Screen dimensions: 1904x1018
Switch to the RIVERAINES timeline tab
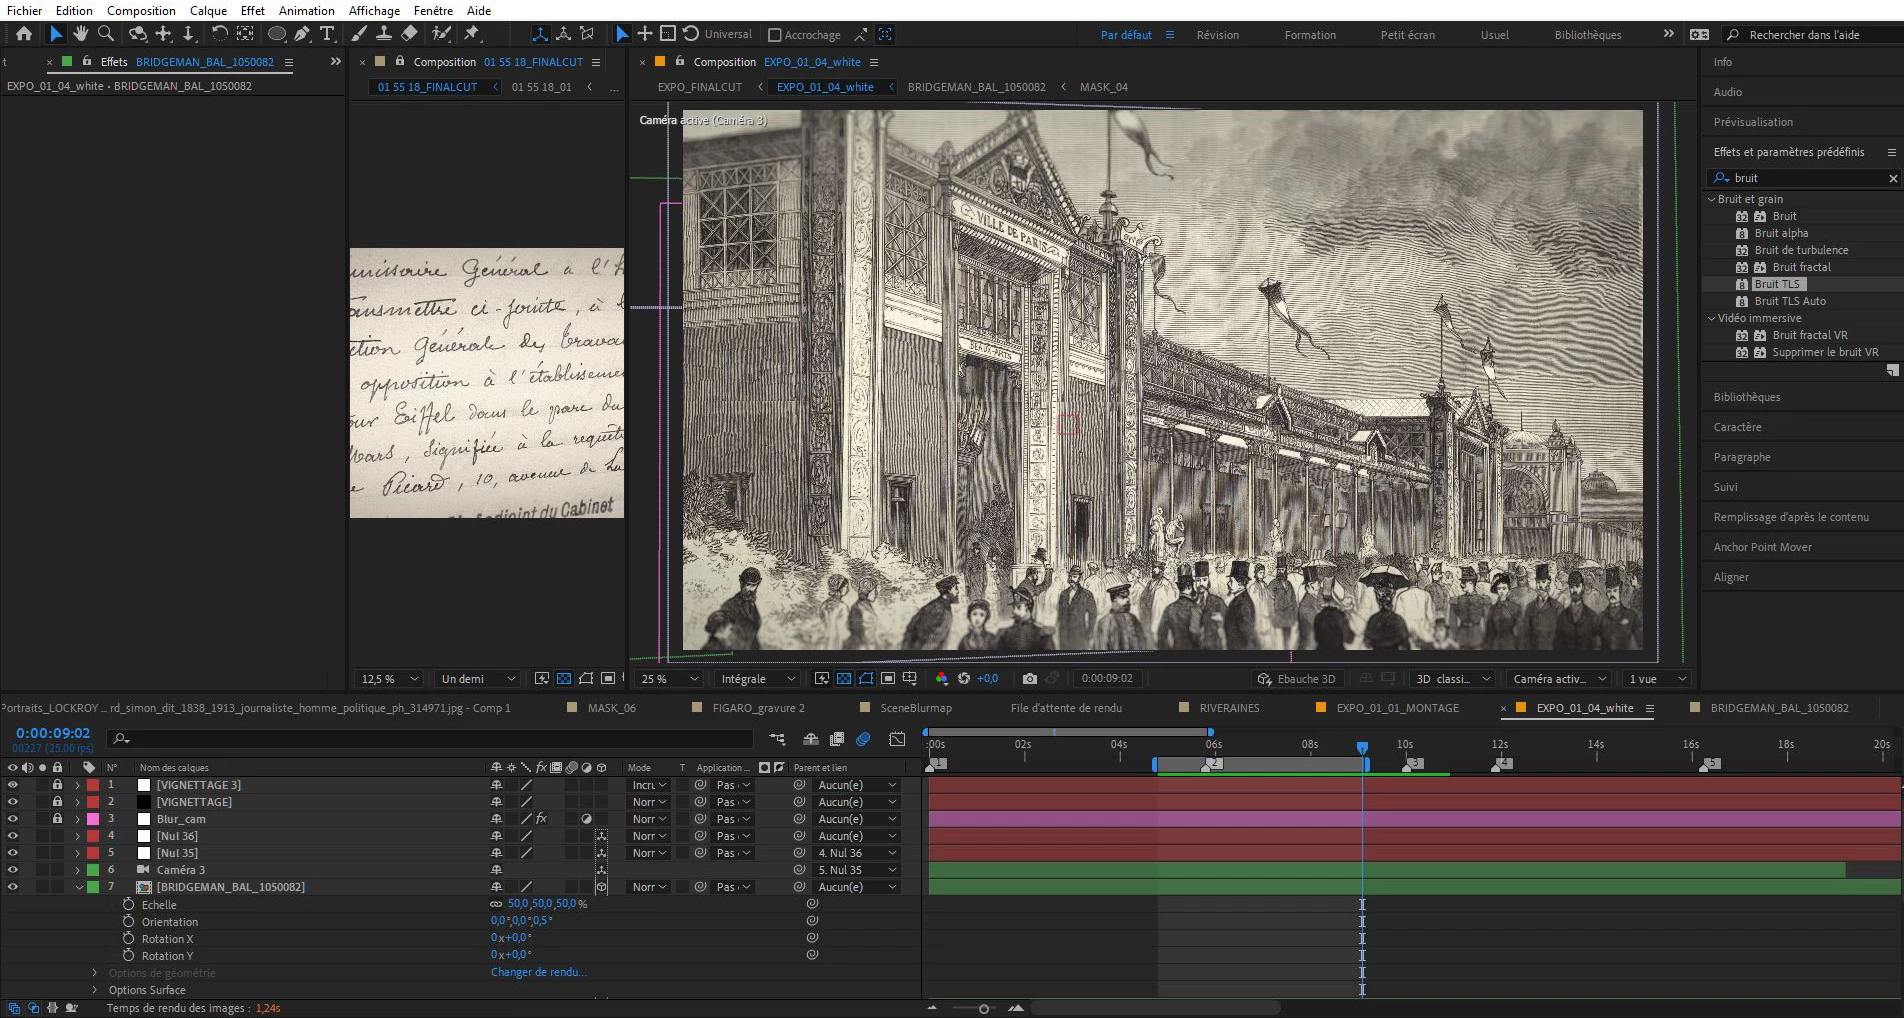coord(1229,708)
